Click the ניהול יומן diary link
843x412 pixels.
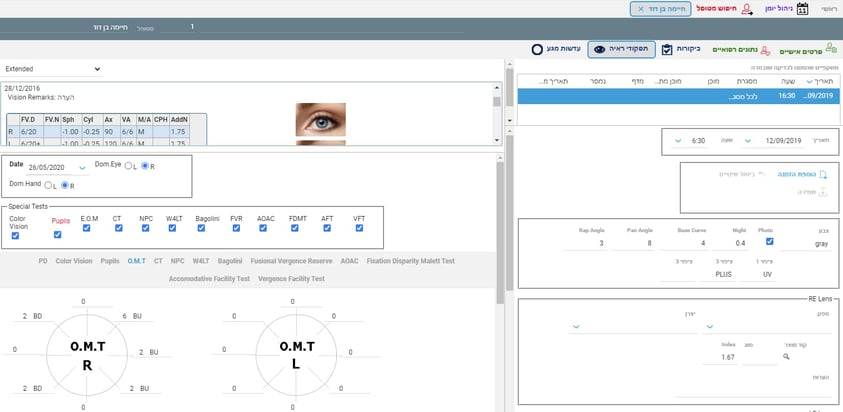click(778, 9)
